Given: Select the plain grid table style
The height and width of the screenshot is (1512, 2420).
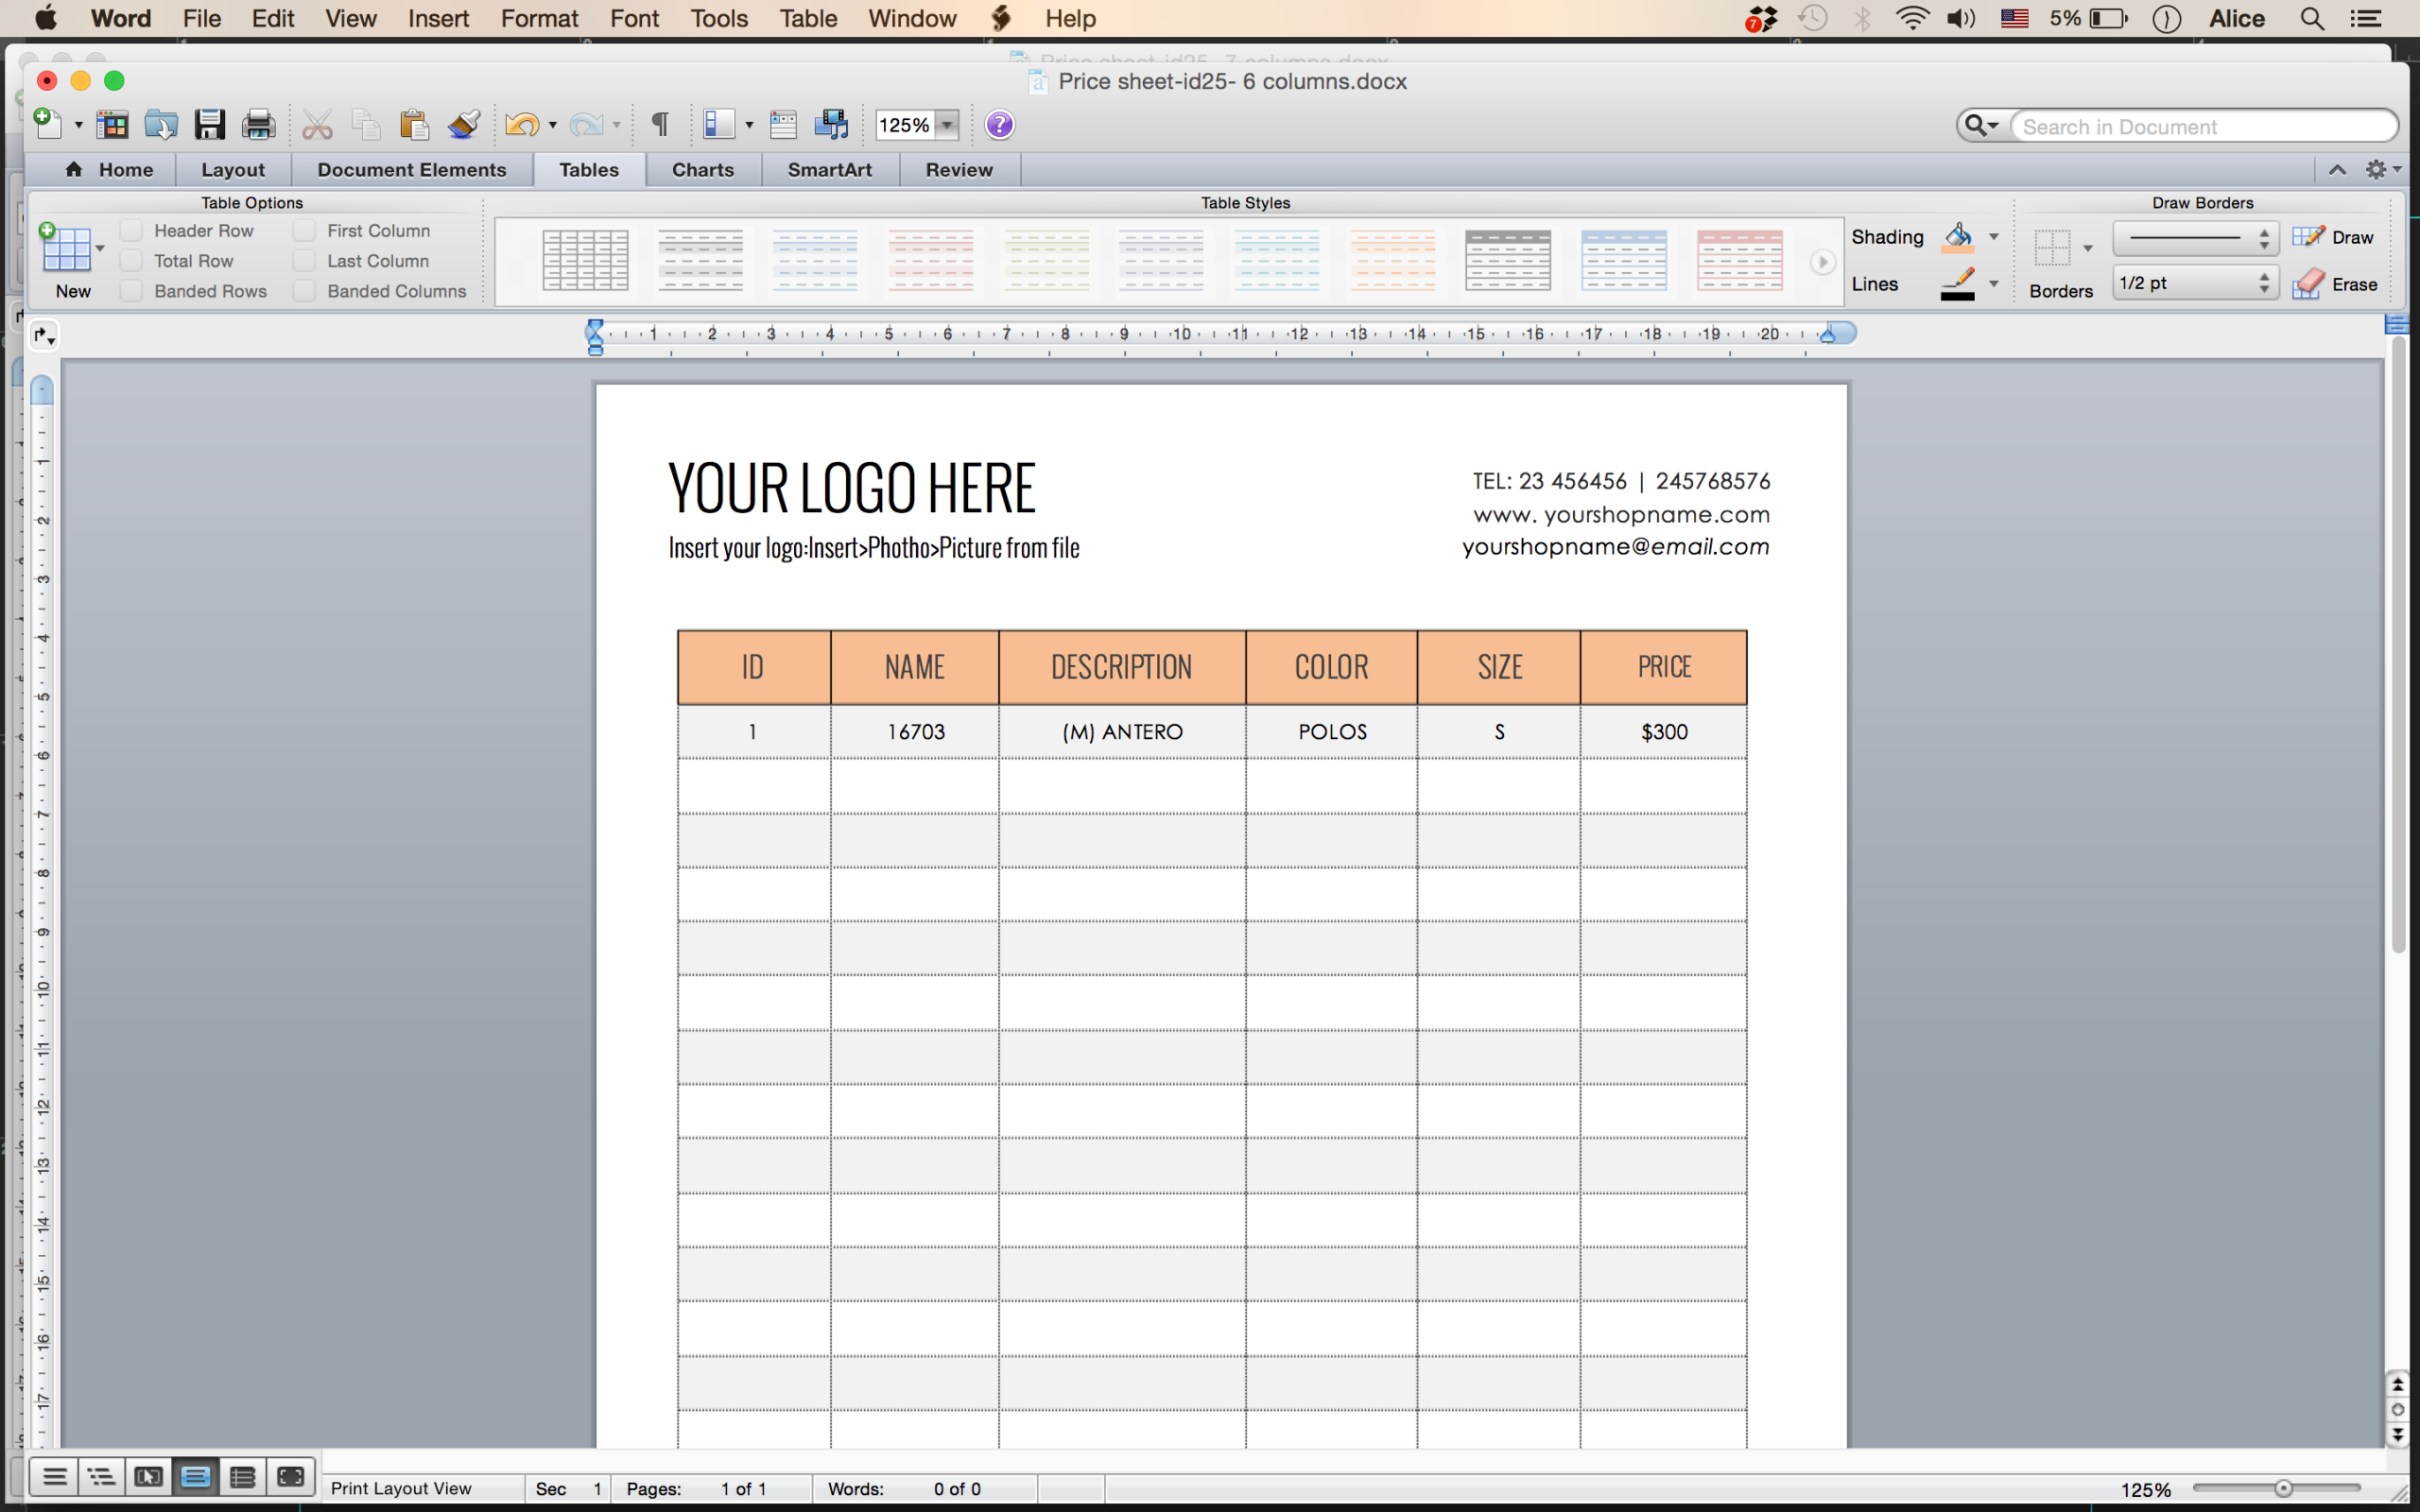Looking at the screenshot, I should [585, 260].
